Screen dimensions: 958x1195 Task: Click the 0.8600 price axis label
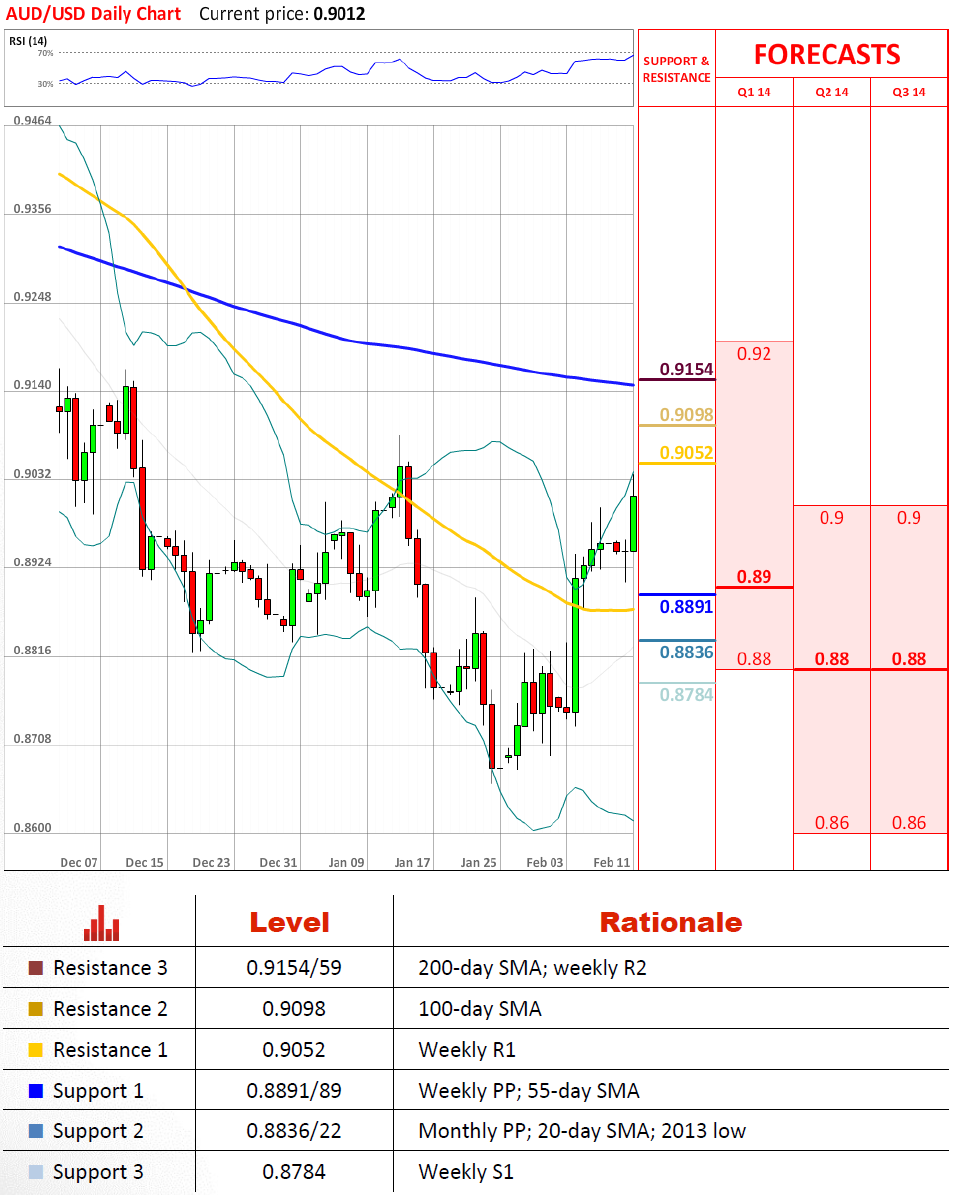[32, 828]
